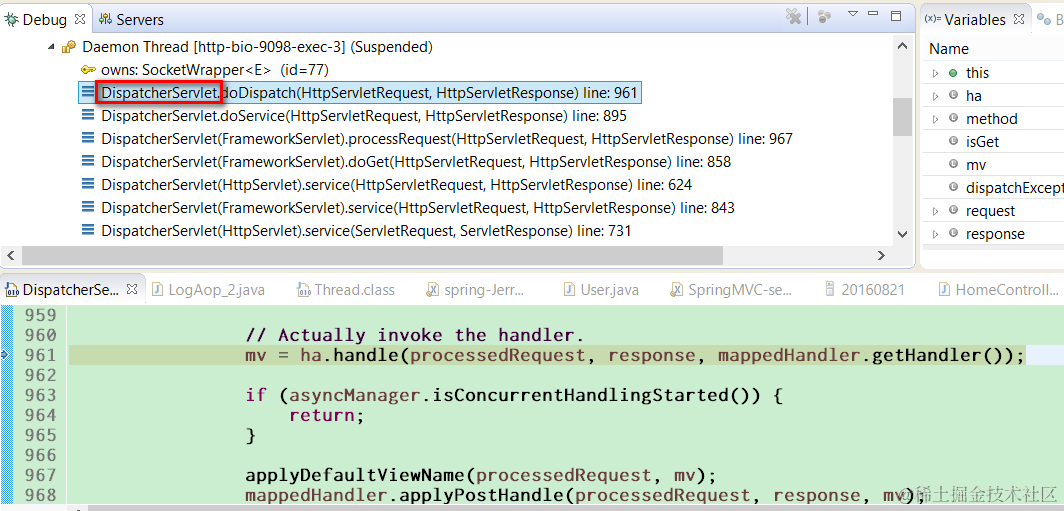
Task: Select the 'method' variable name
Action: coord(992,119)
